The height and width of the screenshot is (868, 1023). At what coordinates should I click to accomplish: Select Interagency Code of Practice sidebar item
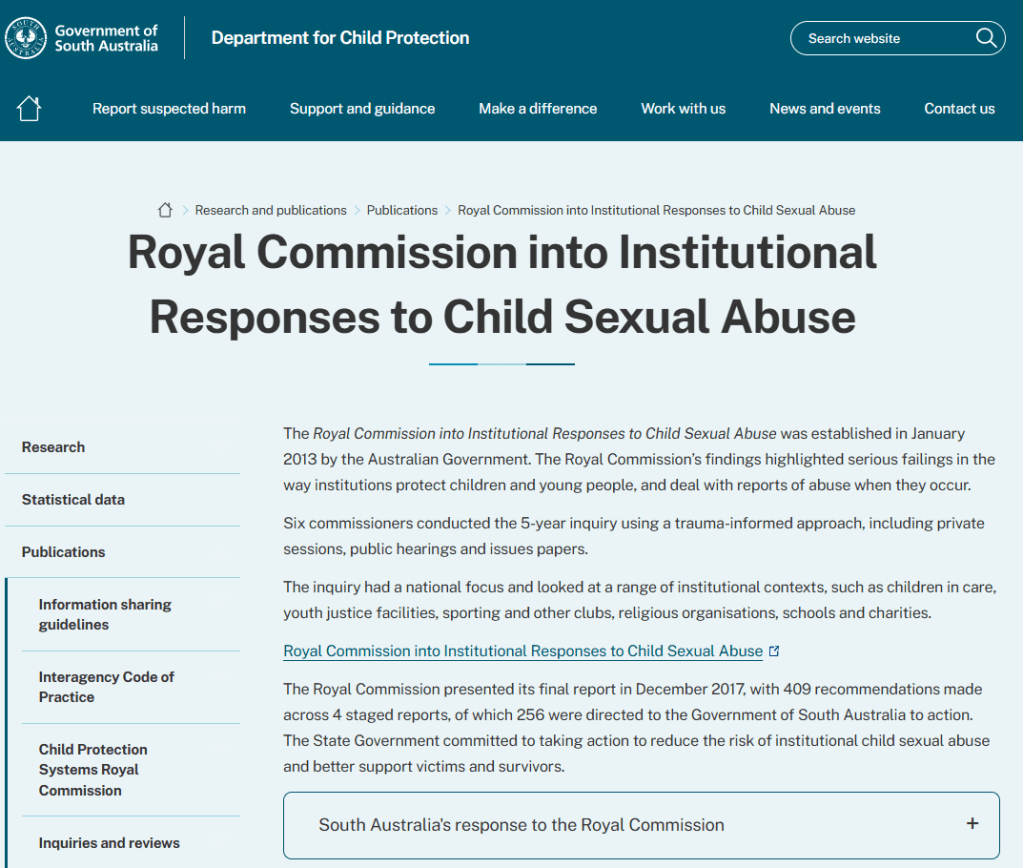[x=106, y=687]
